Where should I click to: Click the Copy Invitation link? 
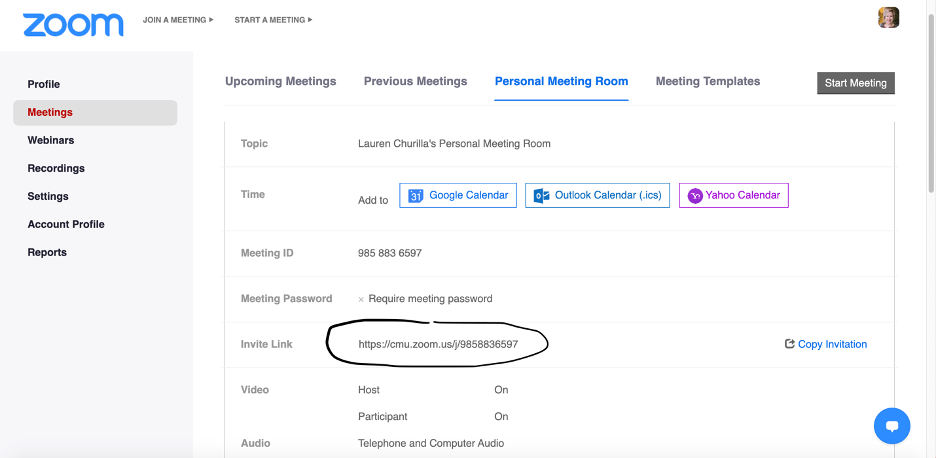pos(832,344)
